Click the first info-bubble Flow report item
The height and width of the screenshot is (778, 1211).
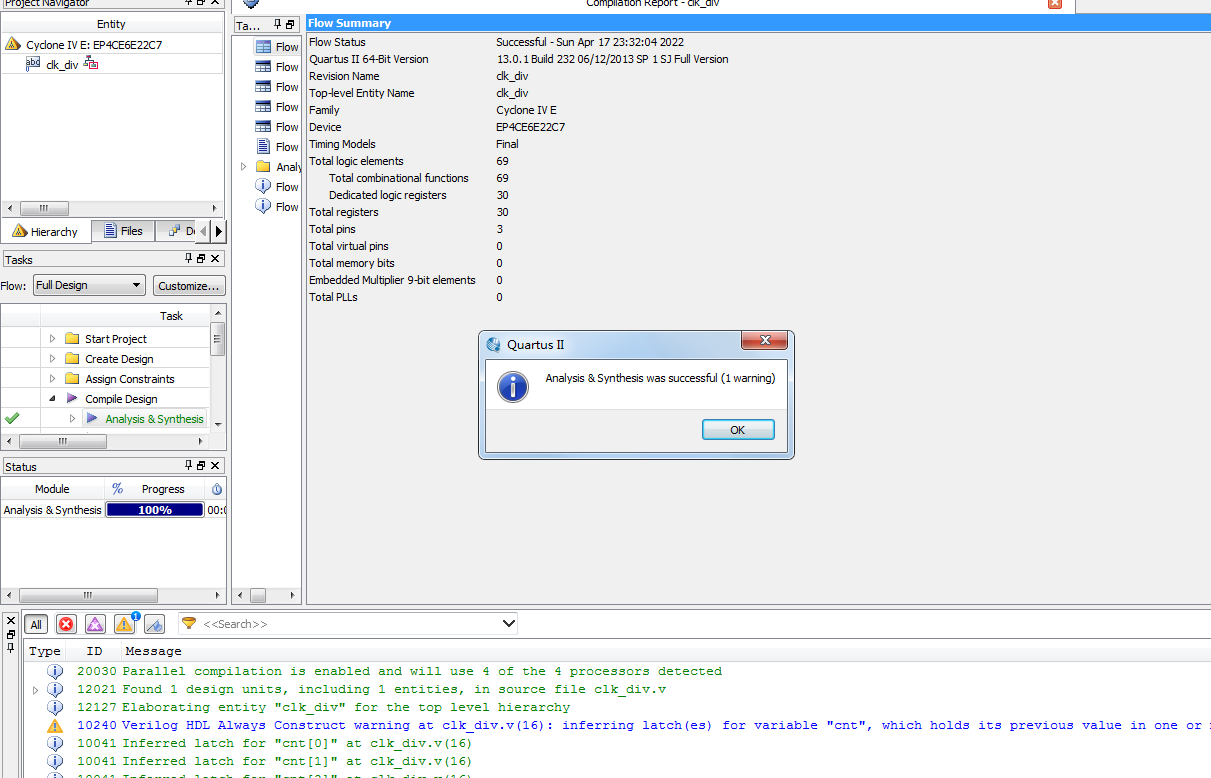coord(263,187)
